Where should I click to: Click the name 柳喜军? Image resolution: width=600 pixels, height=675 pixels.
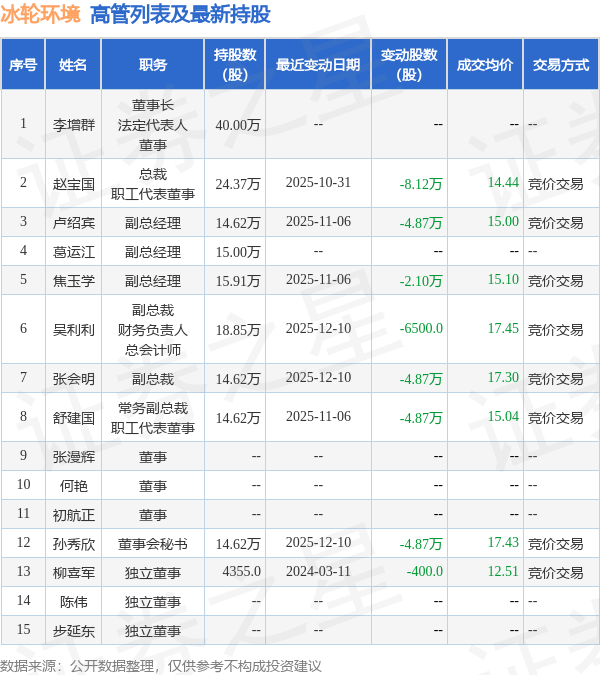[74, 573]
